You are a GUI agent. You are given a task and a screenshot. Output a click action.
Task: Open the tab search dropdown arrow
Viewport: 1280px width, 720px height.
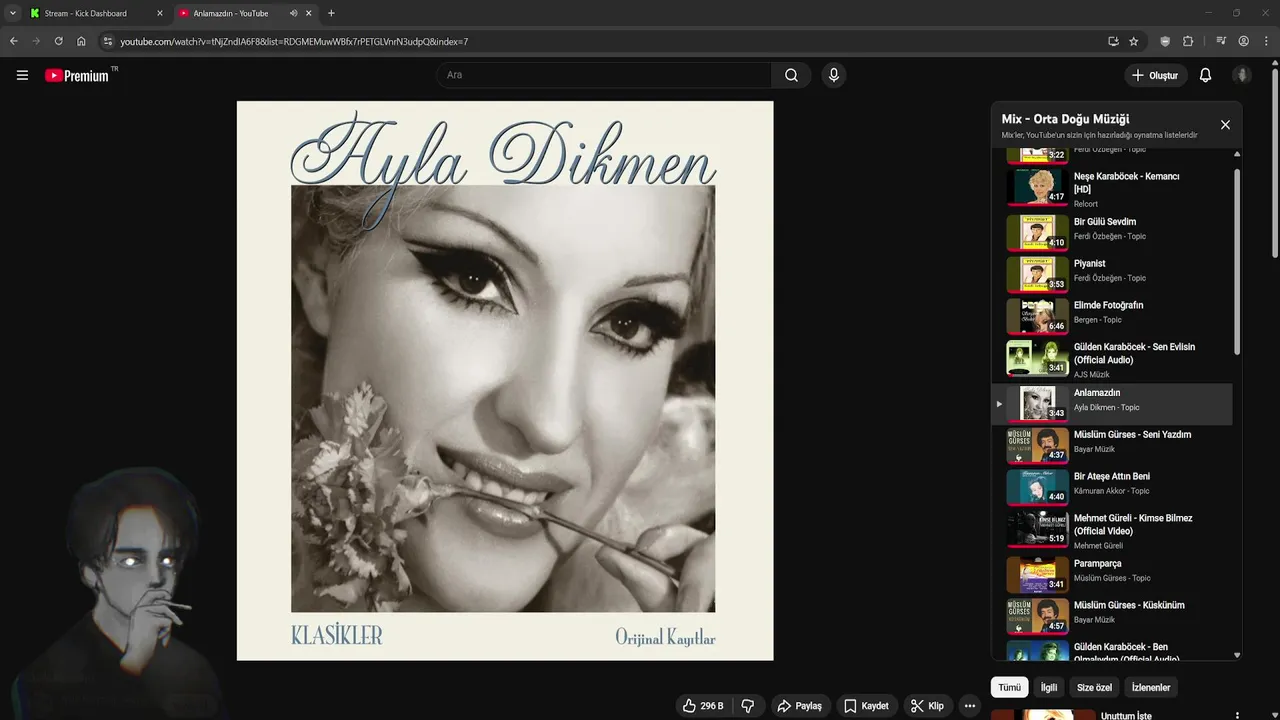[13, 13]
